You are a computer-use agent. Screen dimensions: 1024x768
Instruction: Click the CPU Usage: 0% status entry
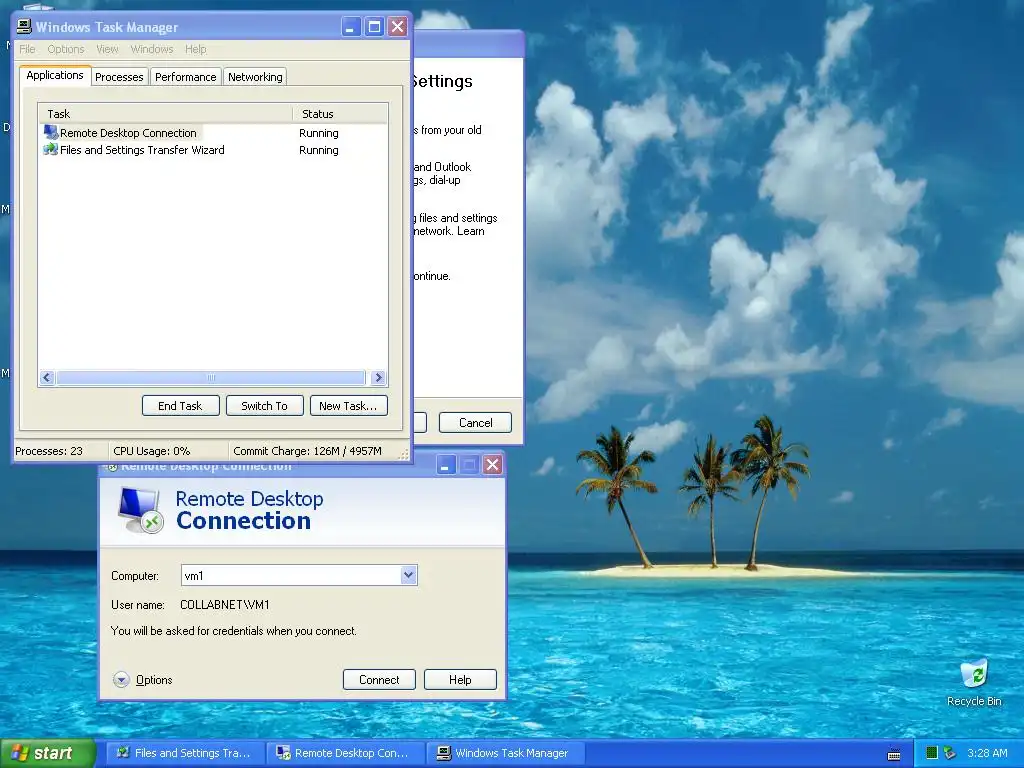(152, 451)
